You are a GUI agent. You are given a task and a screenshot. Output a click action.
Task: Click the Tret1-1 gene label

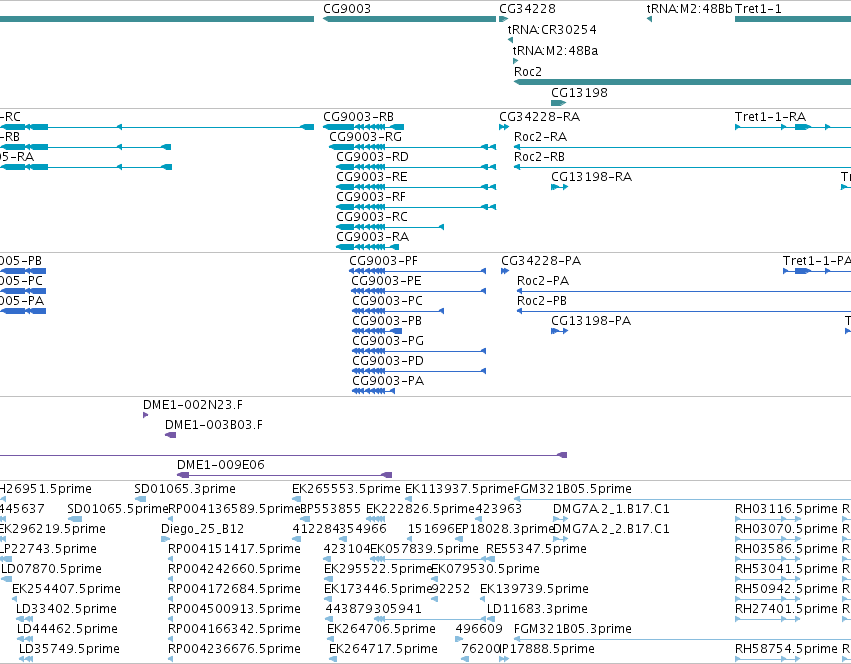coord(758,9)
